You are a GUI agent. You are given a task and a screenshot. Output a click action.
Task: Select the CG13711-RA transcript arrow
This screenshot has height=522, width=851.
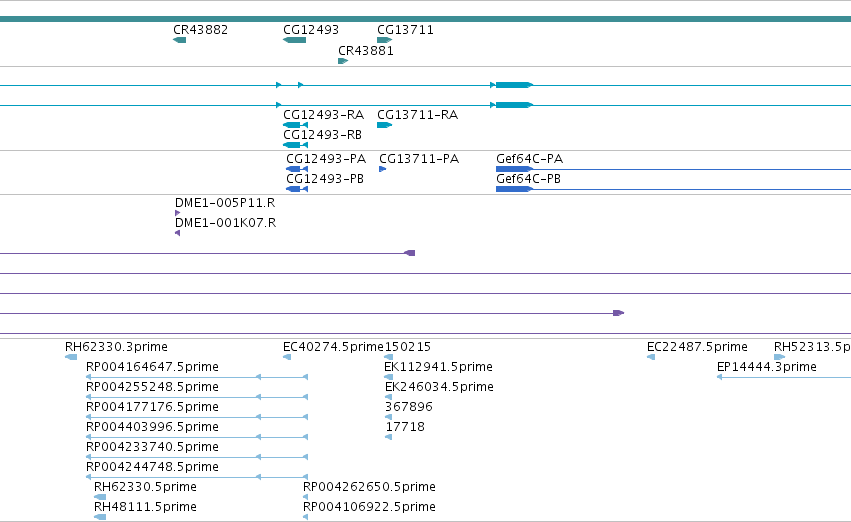(385, 125)
